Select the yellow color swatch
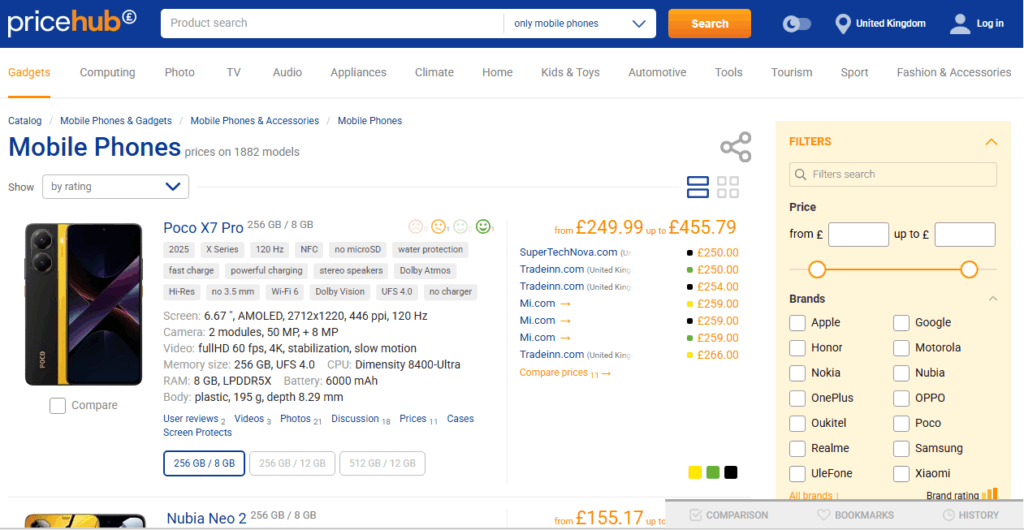The width and height of the screenshot is (1024, 530). coord(695,473)
